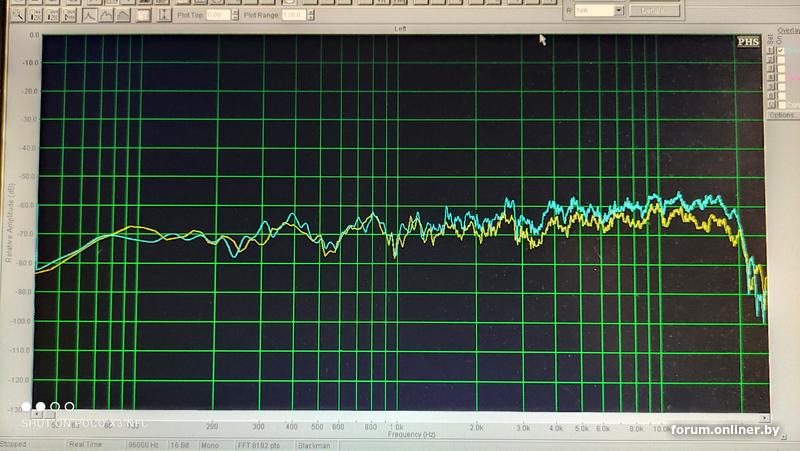The height and width of the screenshot is (451, 800).
Task: Click the white box toolbar icon
Action: click(144, 16)
